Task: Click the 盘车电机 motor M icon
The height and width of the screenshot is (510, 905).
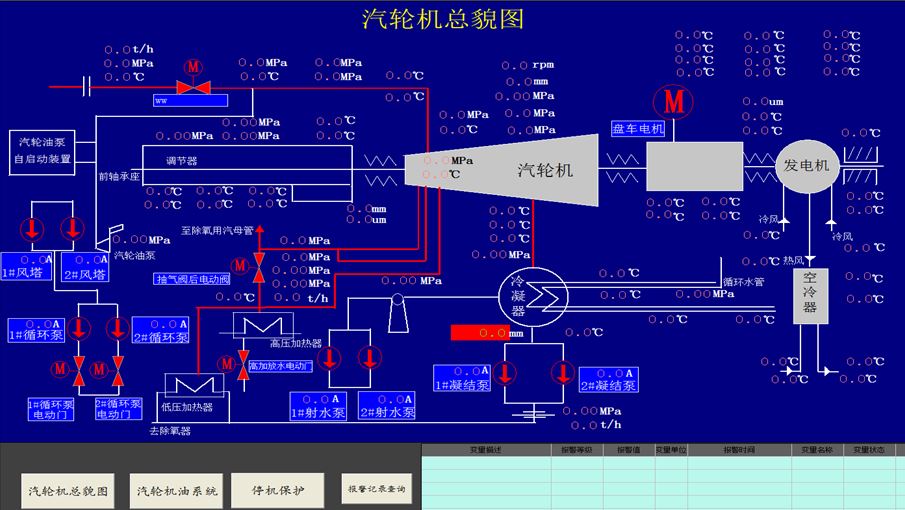Action: [674, 102]
